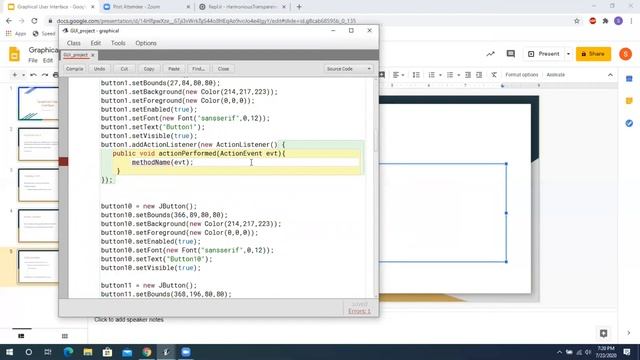Image resolution: width=640 pixels, height=360 pixels.
Task: Open comment history in Slides
Action: 511,54
